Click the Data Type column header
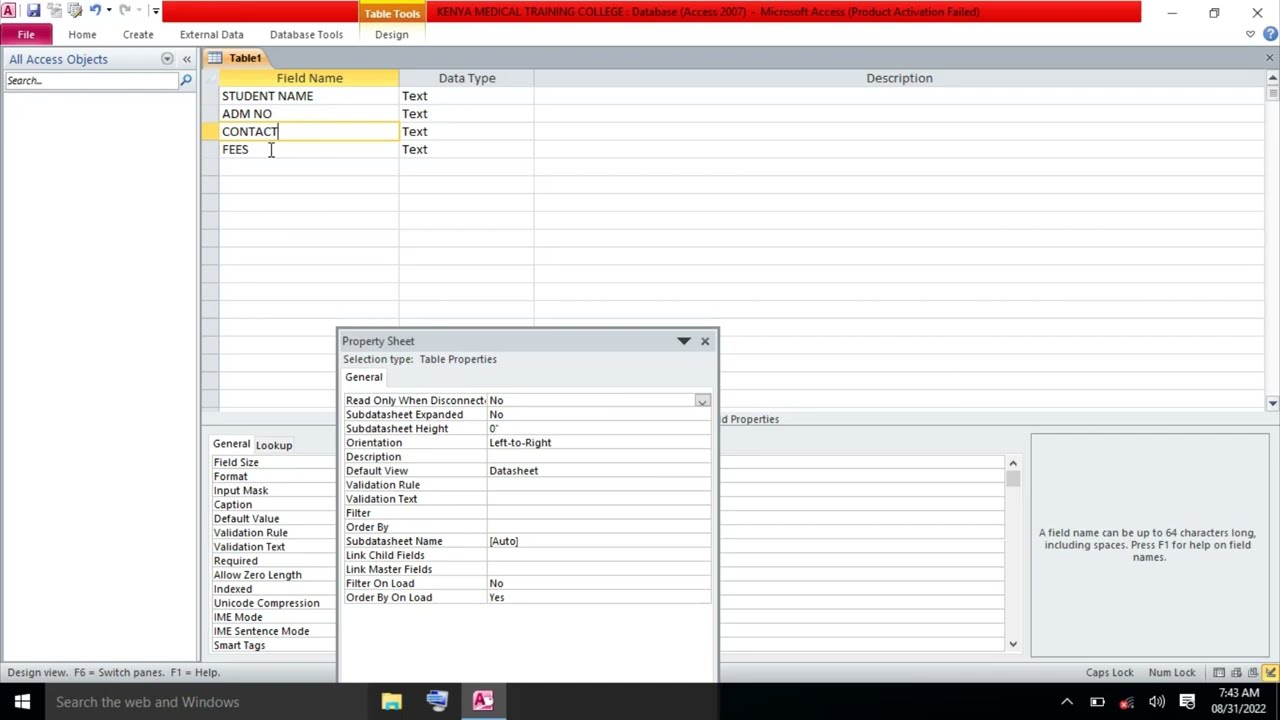 [x=466, y=78]
